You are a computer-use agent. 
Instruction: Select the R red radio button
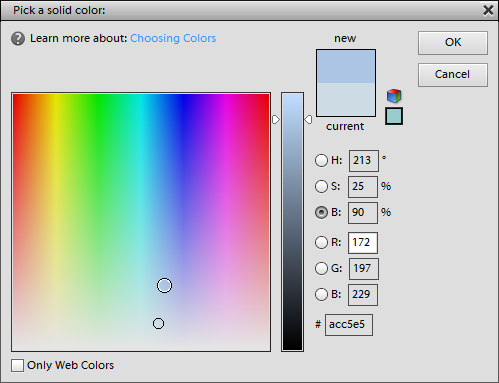tap(321, 242)
